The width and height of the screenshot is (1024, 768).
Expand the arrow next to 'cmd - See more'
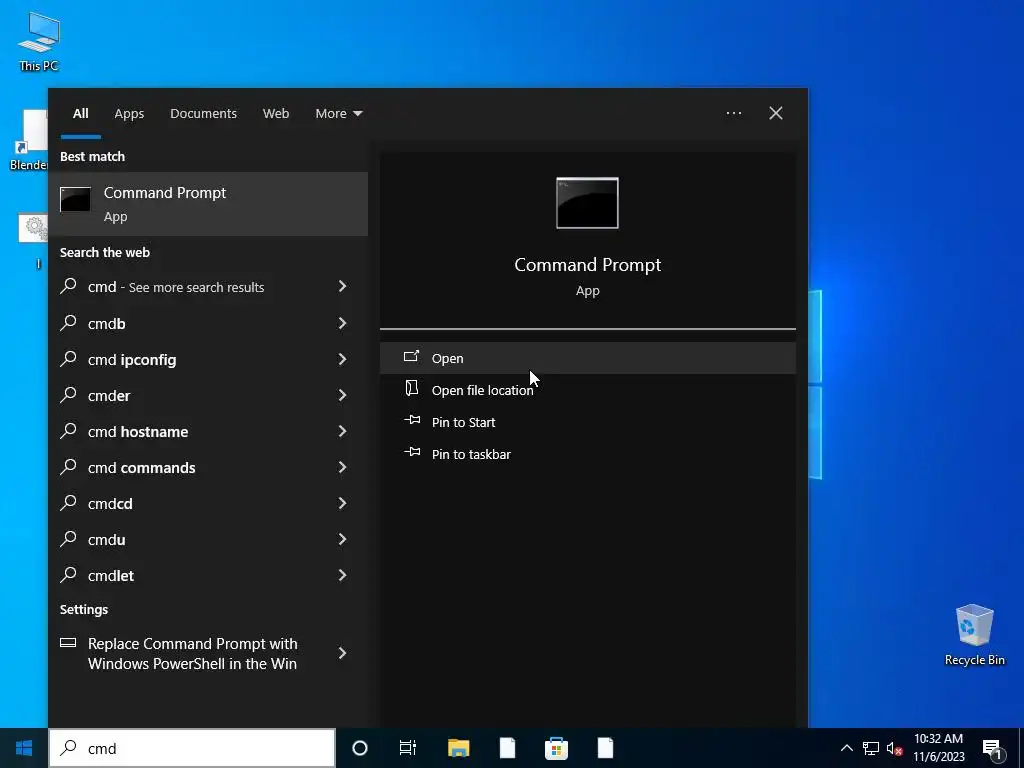tap(342, 286)
